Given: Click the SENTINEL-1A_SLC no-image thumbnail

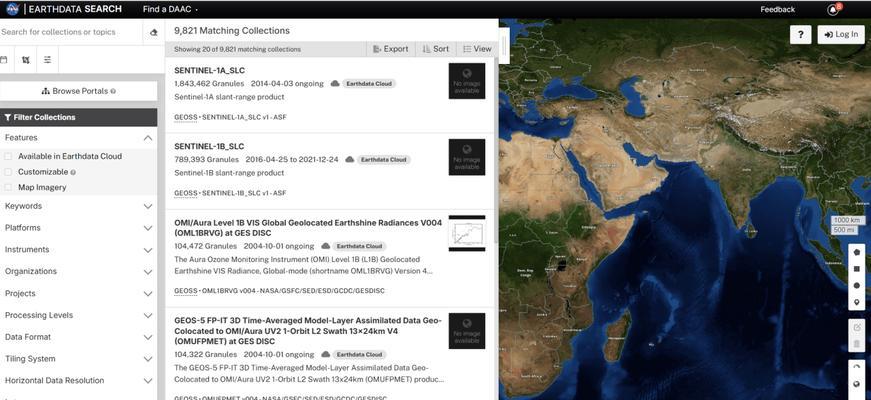Looking at the screenshot, I should [467, 81].
